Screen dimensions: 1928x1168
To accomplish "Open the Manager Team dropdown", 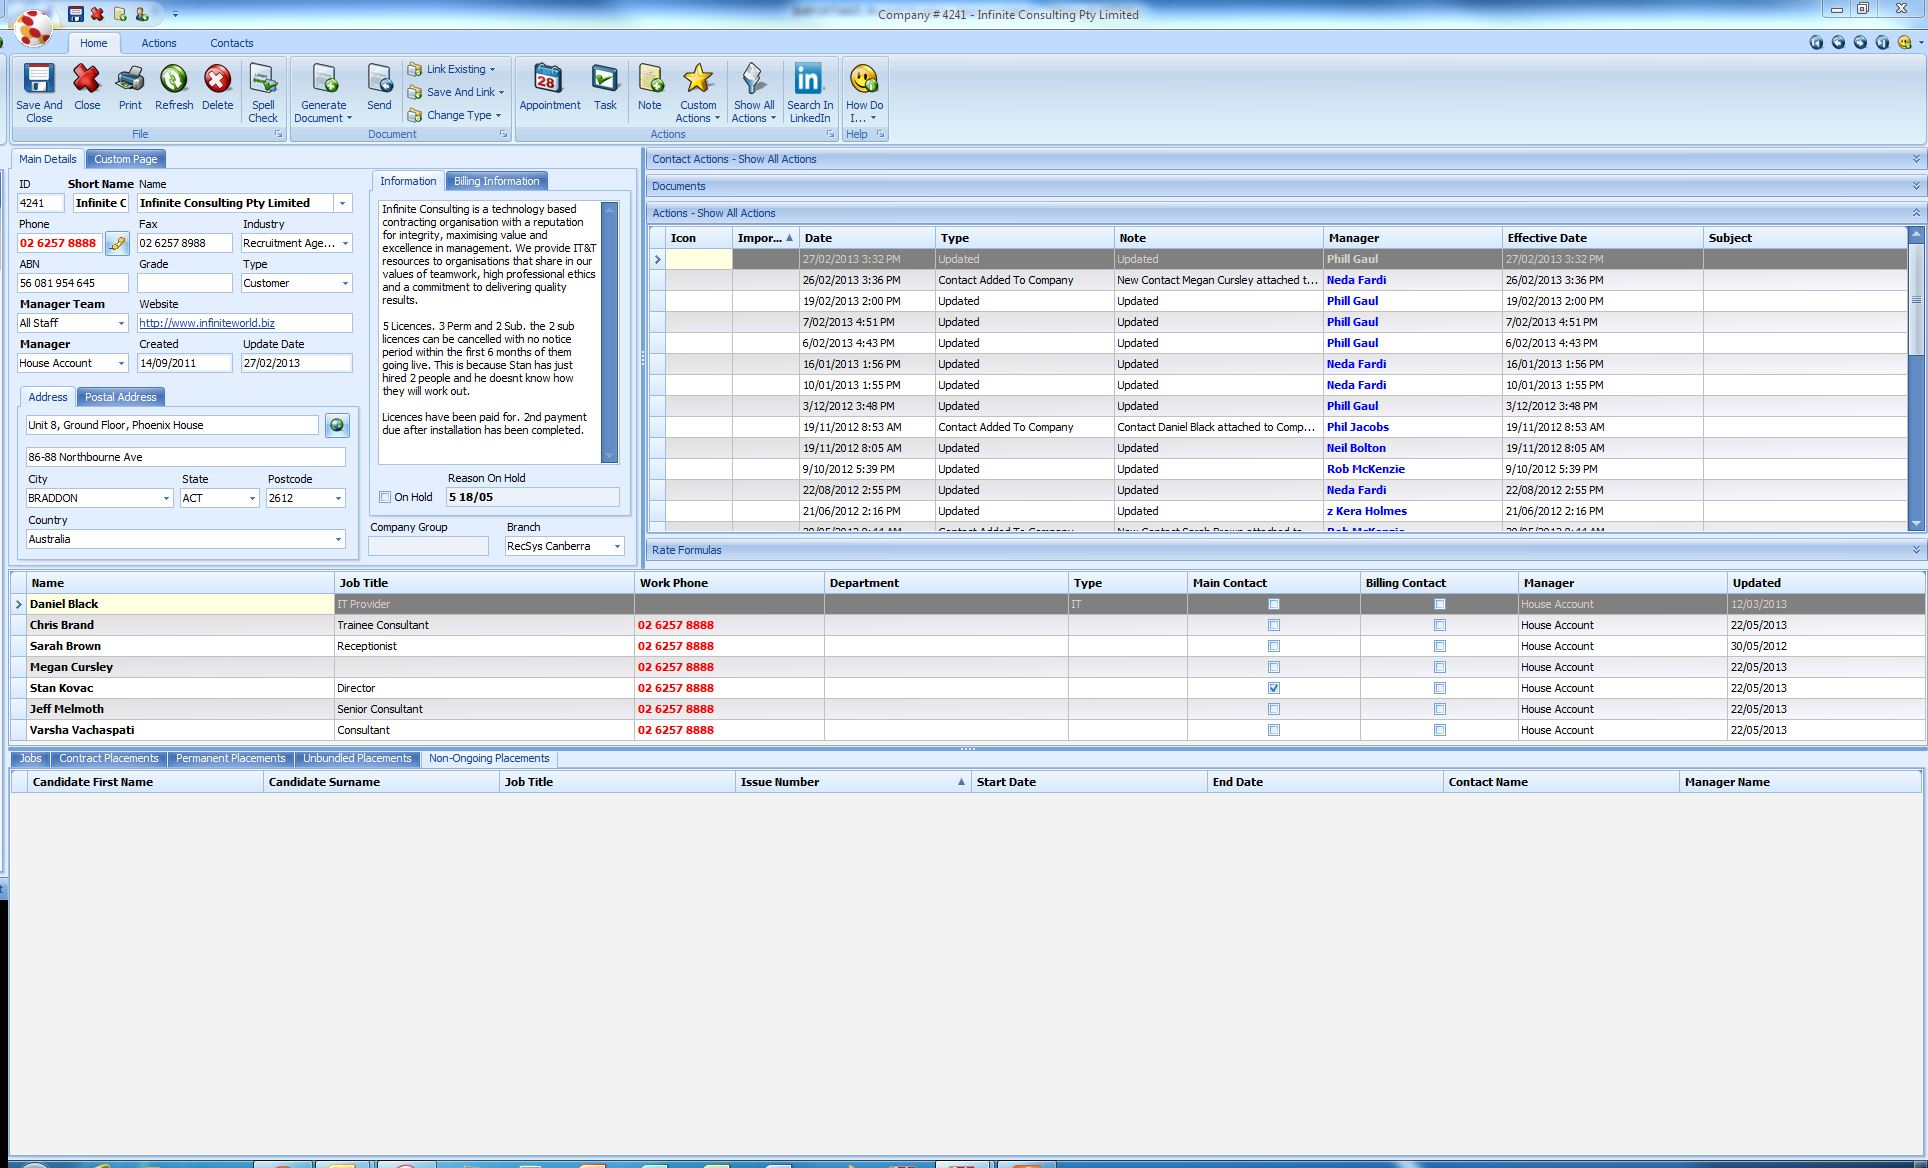I will pyautogui.click(x=121, y=322).
